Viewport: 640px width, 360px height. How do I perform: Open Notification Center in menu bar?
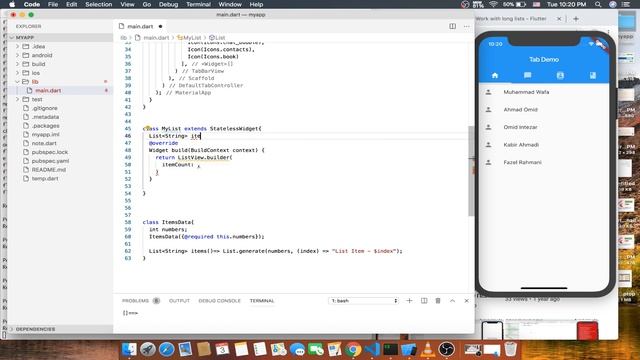pos(626,4)
